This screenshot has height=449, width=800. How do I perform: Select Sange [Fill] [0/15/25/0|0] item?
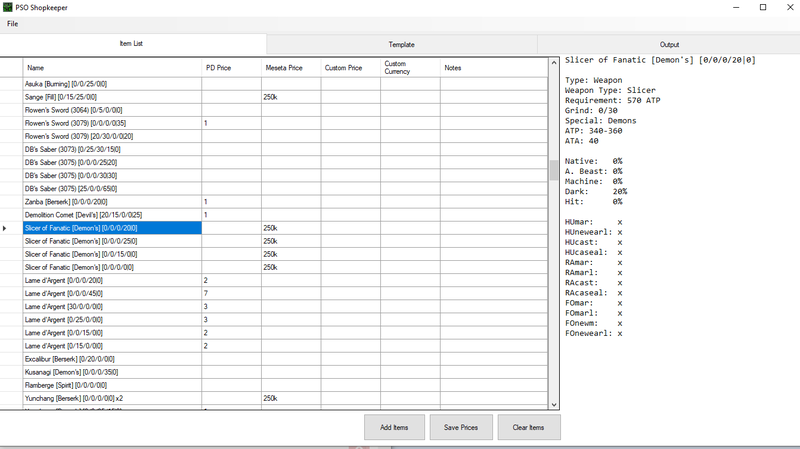pos(112,97)
